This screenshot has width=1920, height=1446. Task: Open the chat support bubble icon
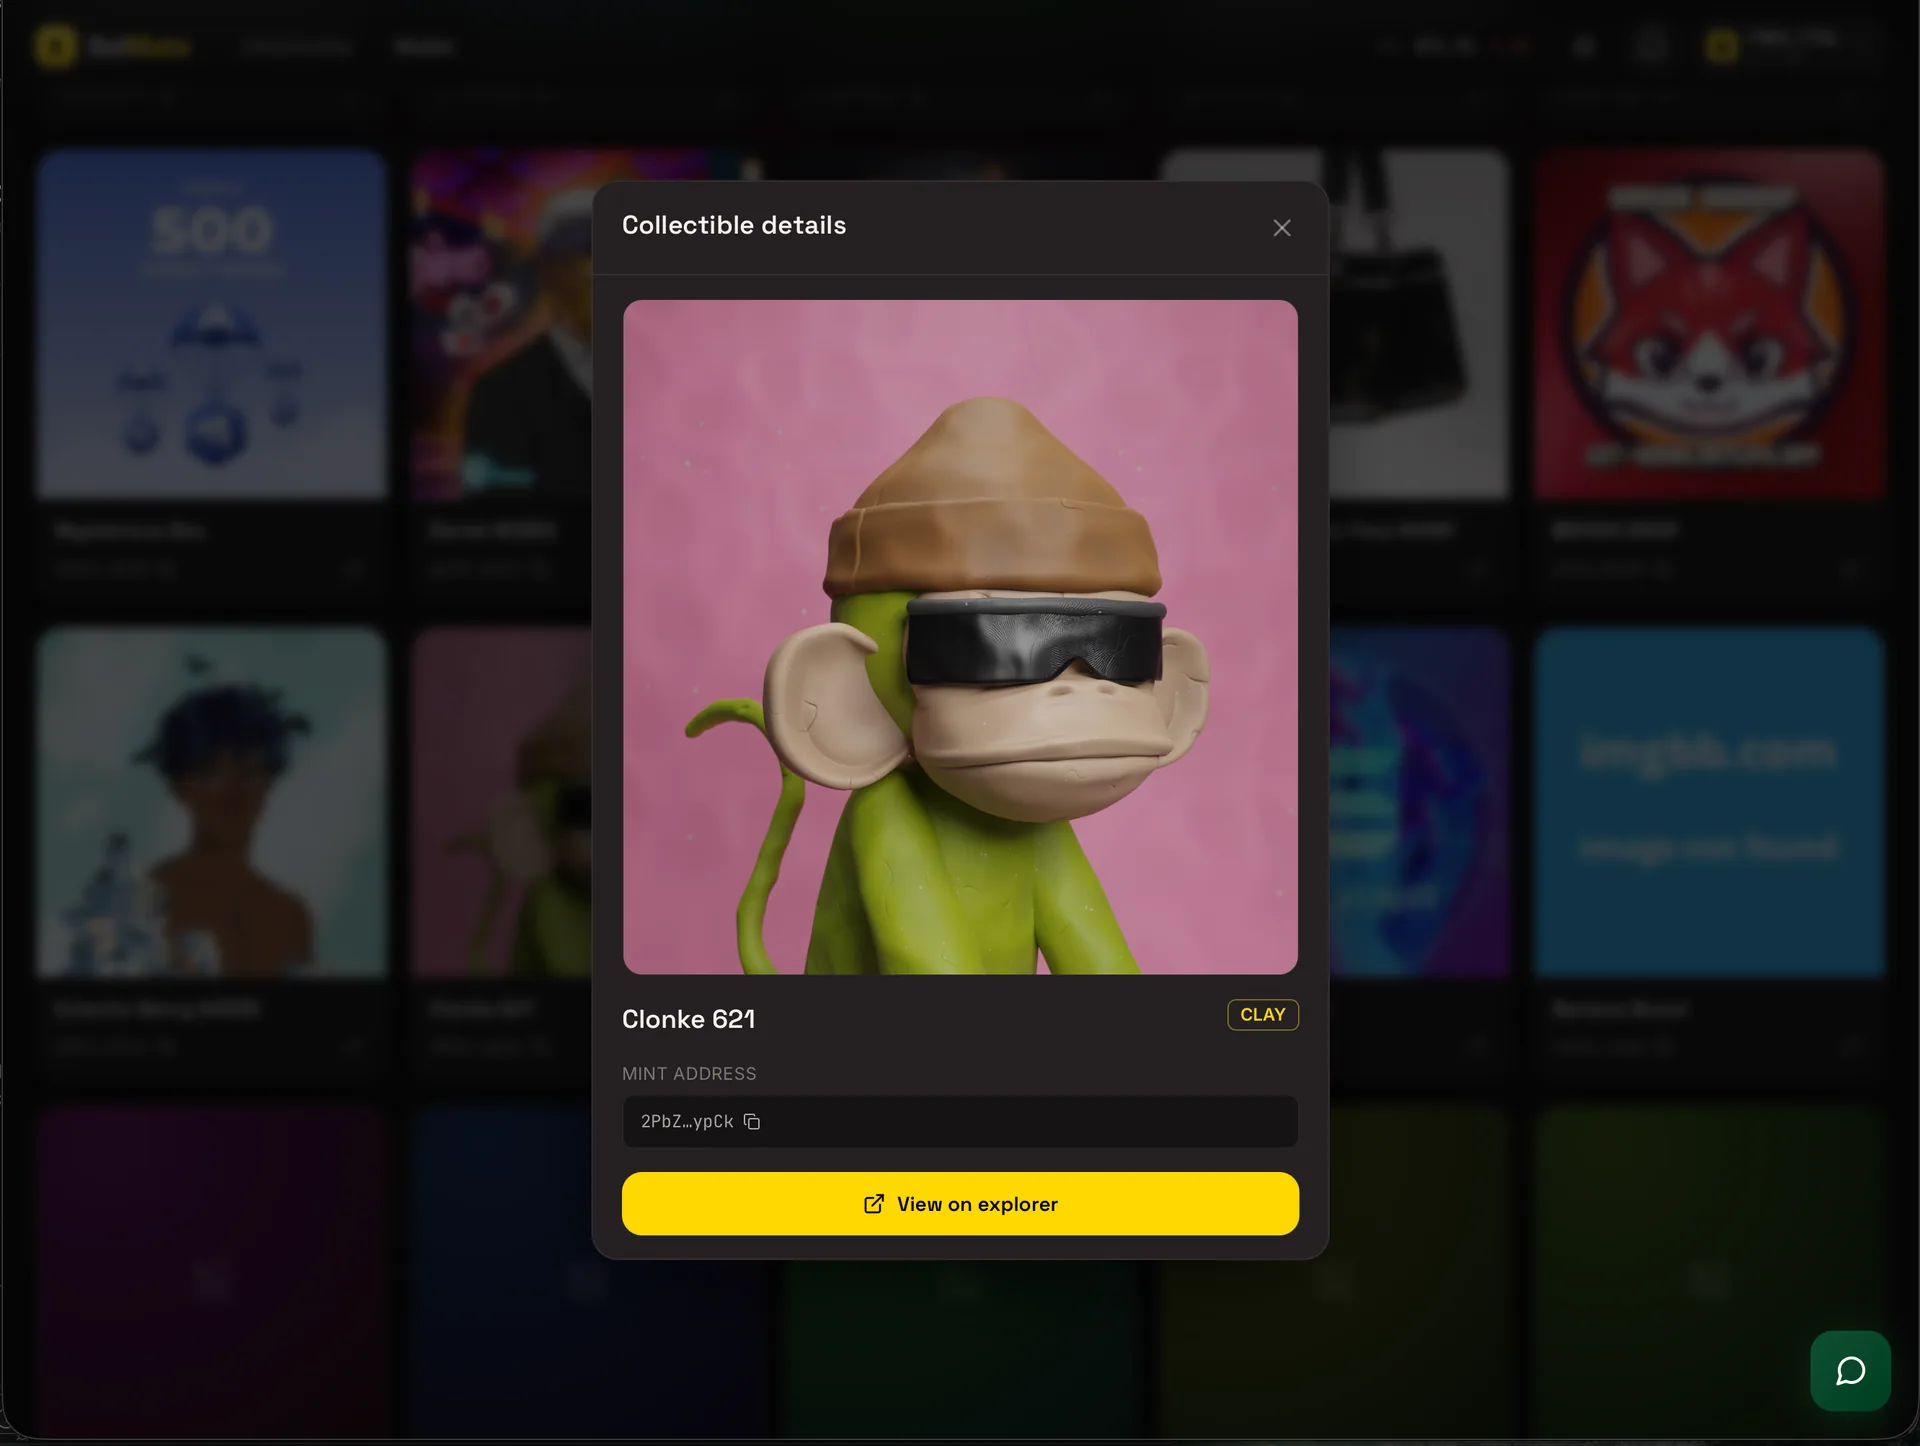(1850, 1371)
